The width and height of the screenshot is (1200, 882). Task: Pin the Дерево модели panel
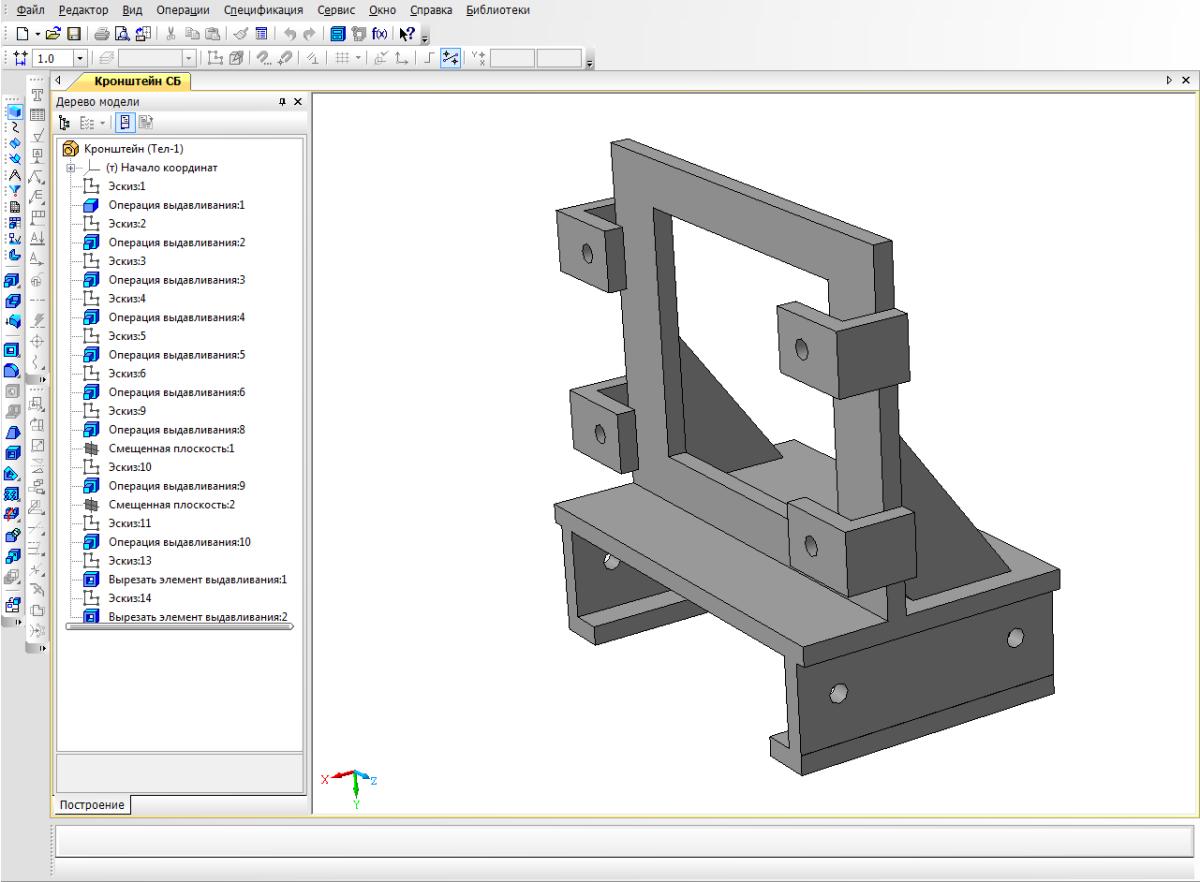pyautogui.click(x=282, y=102)
